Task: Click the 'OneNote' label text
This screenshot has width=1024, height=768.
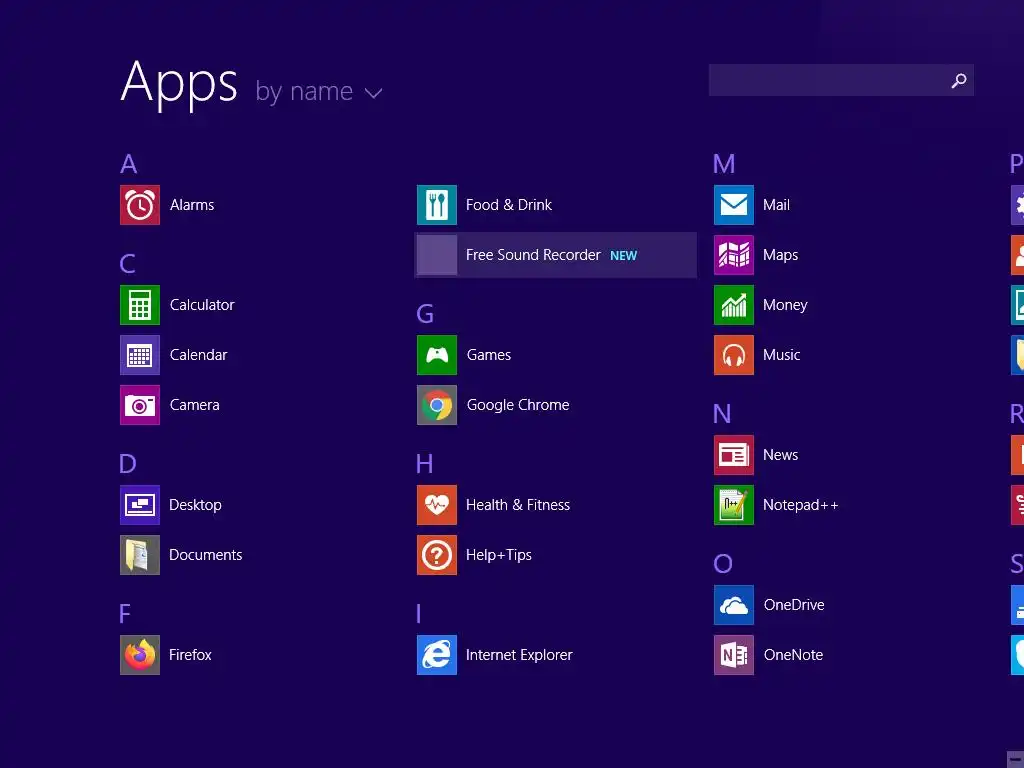Action: (793, 655)
